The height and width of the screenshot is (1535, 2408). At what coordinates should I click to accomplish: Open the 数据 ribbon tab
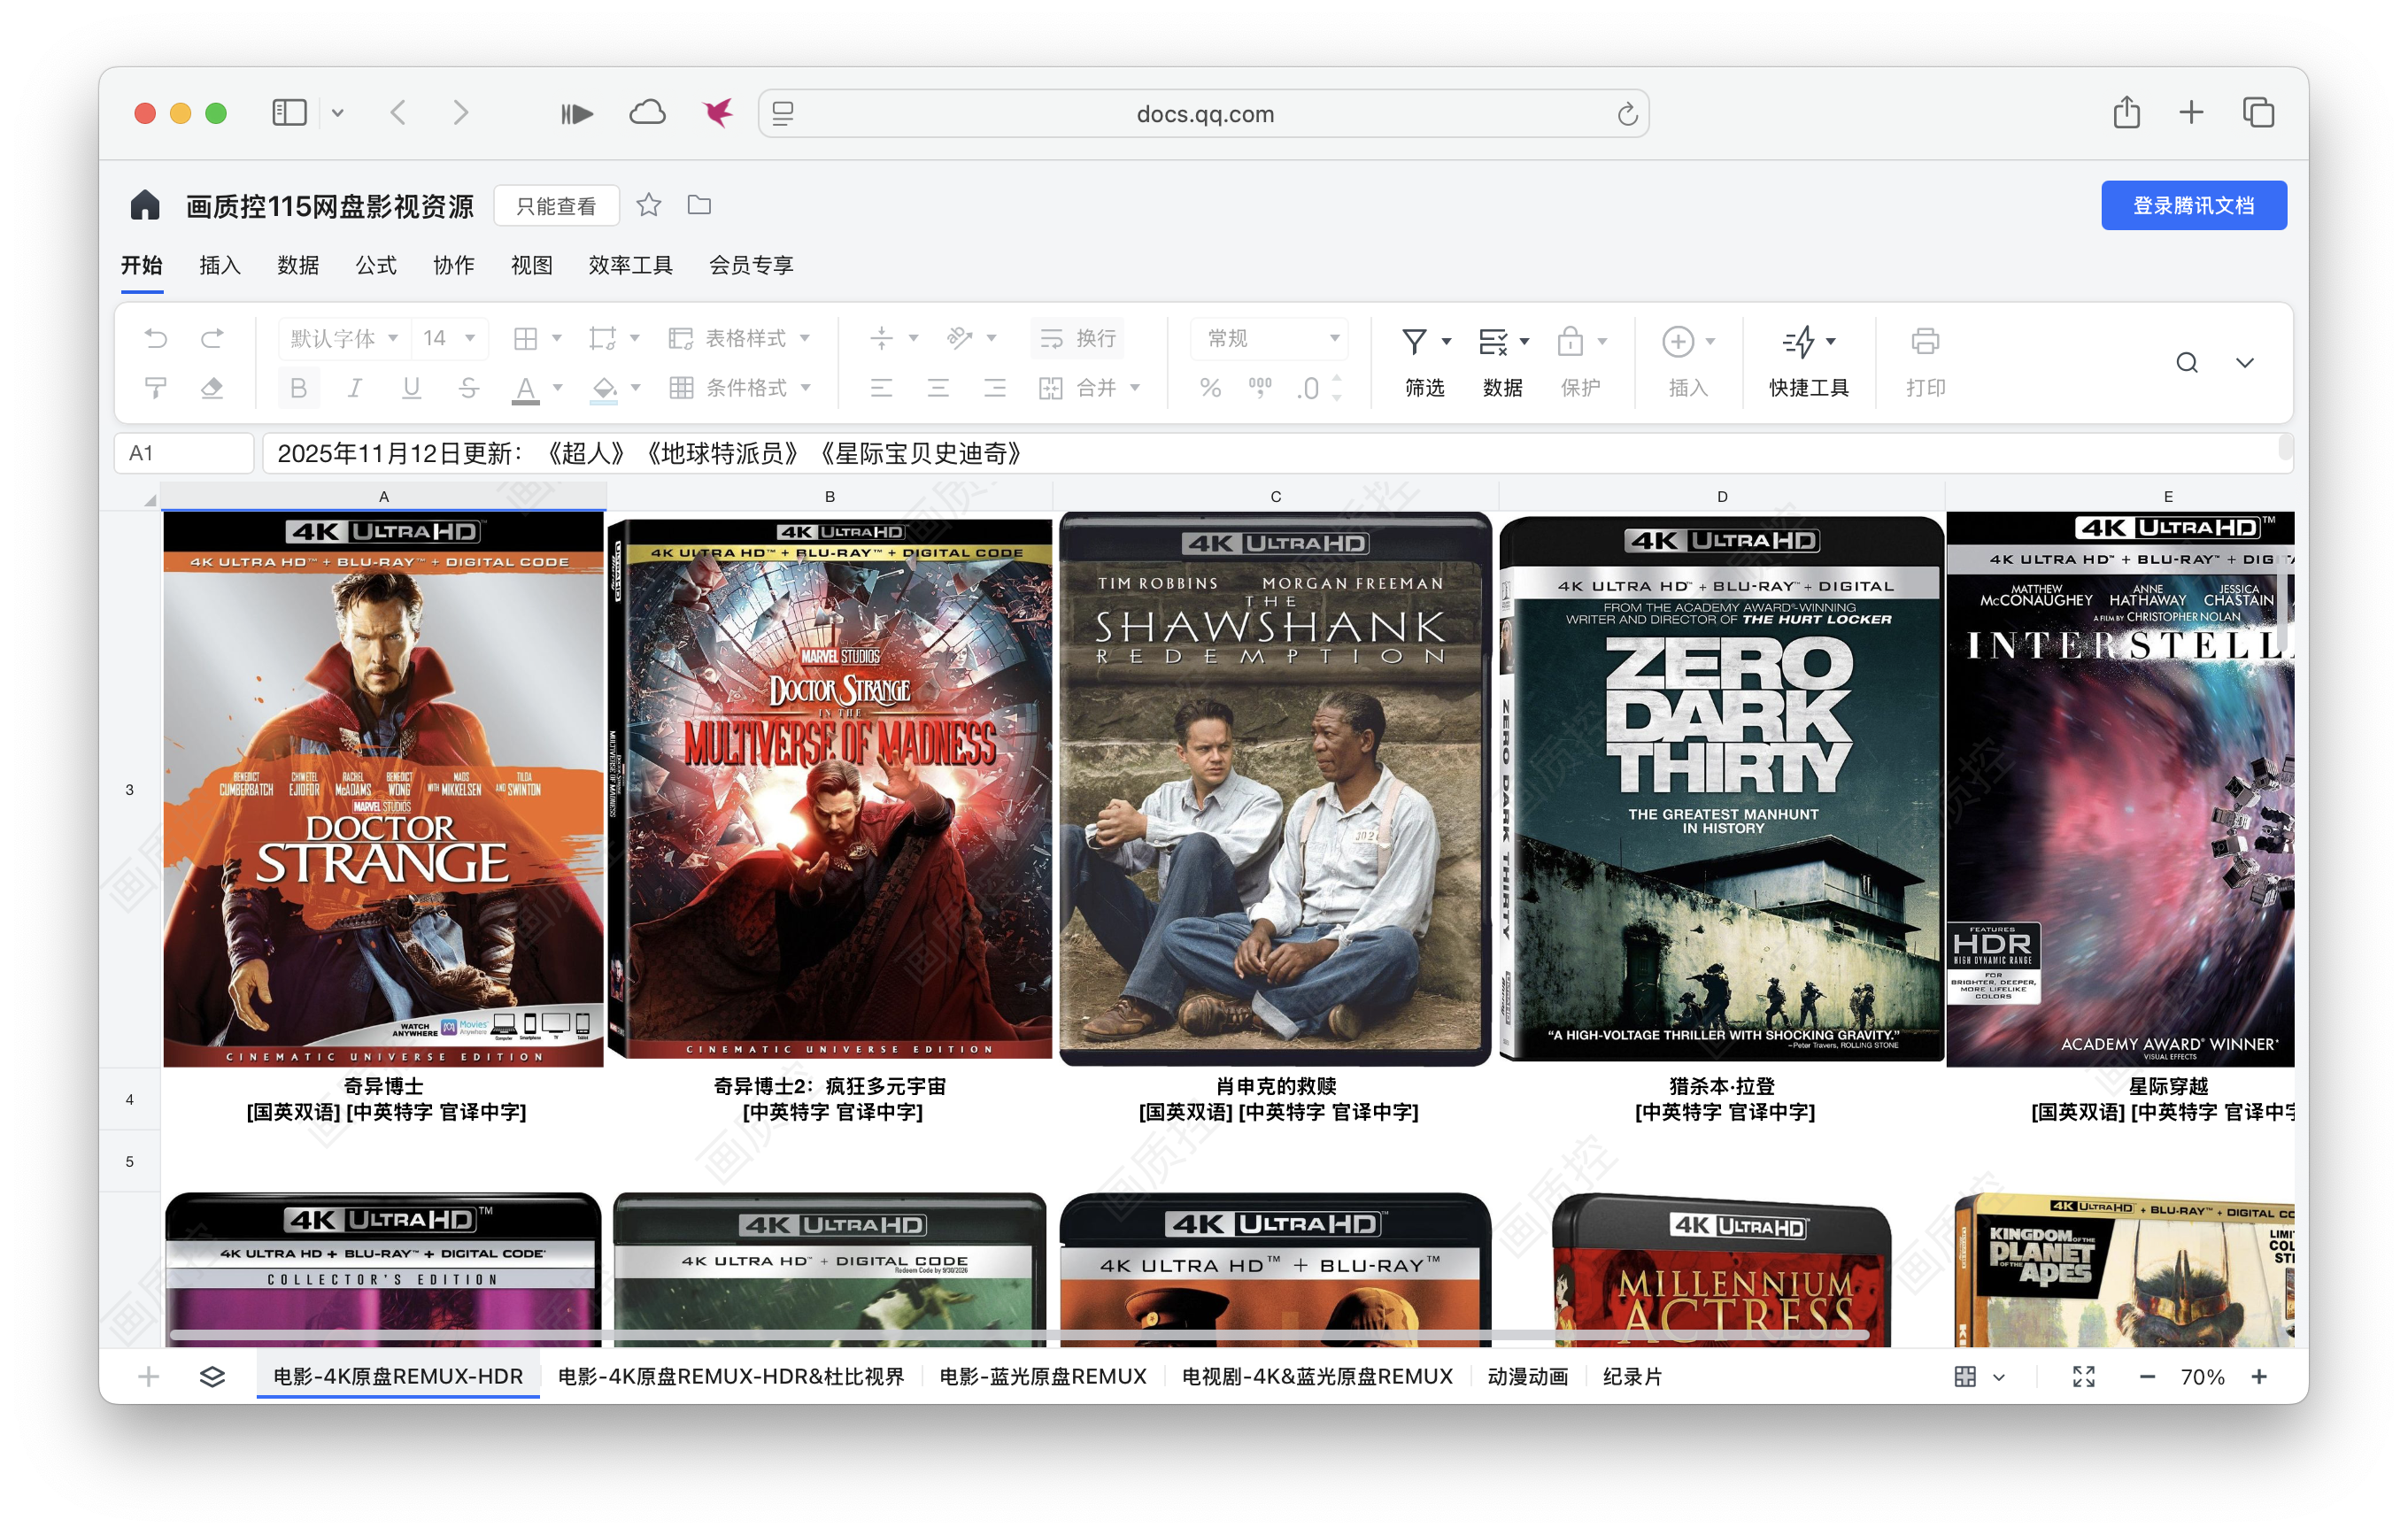298,265
